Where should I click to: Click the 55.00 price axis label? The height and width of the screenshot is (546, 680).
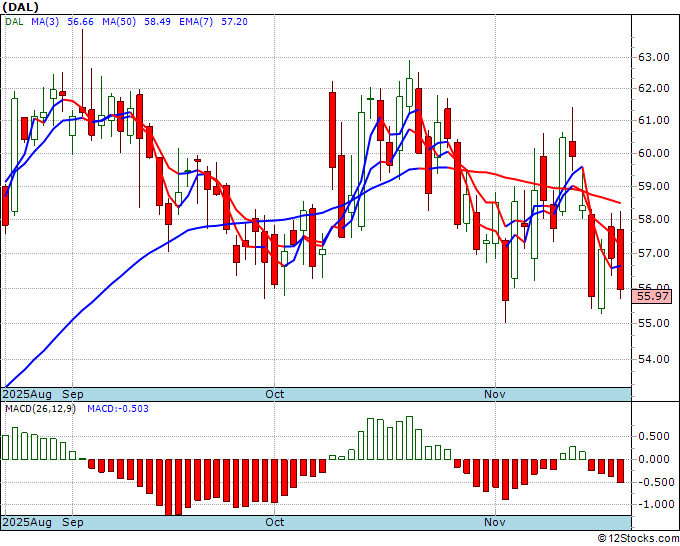click(654, 323)
